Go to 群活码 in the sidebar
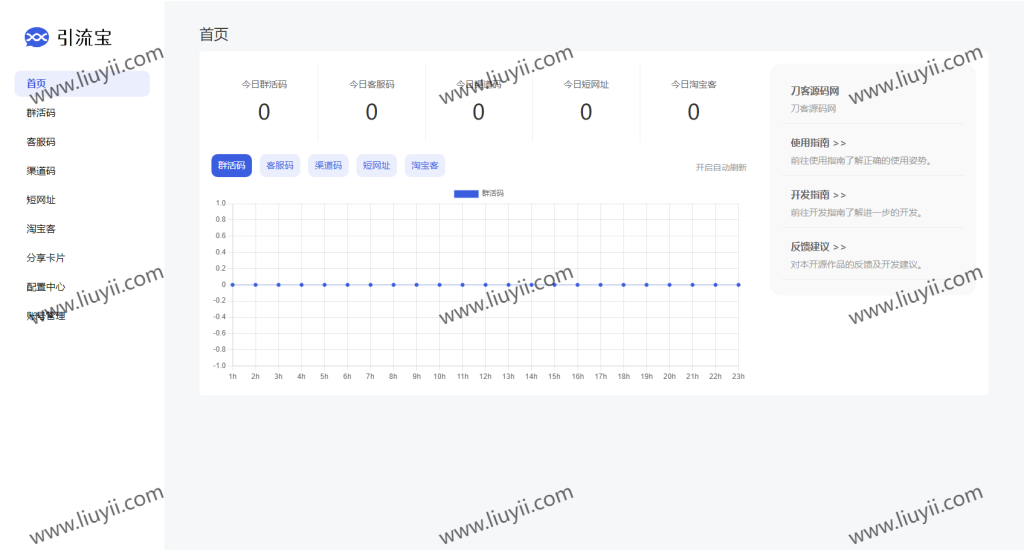The image size is (1024, 550). (40, 113)
